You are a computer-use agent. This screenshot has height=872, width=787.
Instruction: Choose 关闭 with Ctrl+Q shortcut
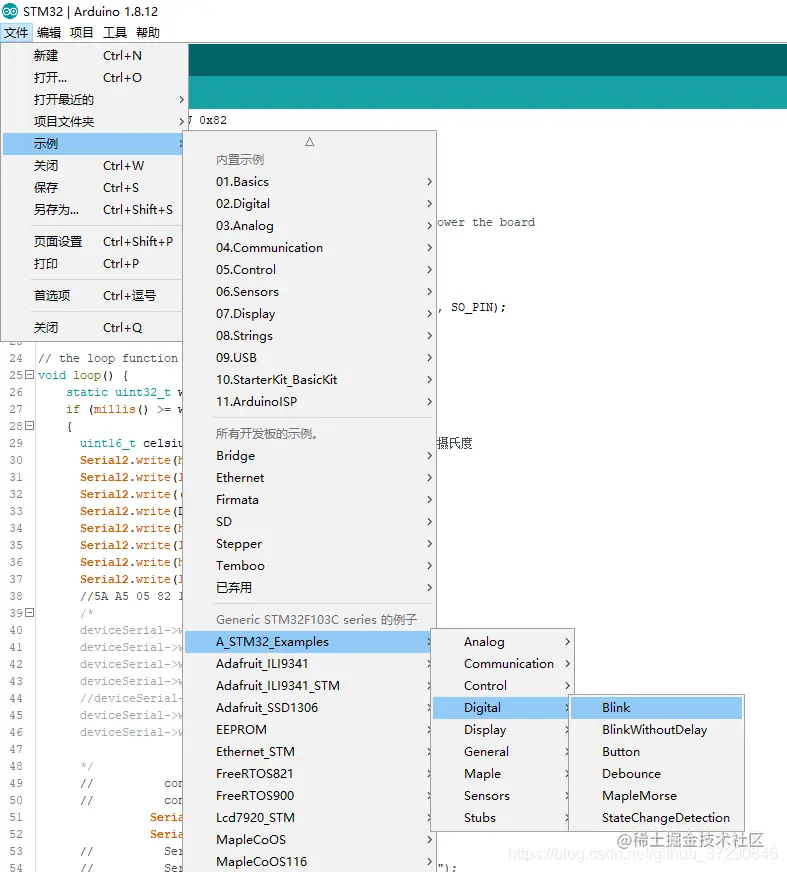point(93,328)
